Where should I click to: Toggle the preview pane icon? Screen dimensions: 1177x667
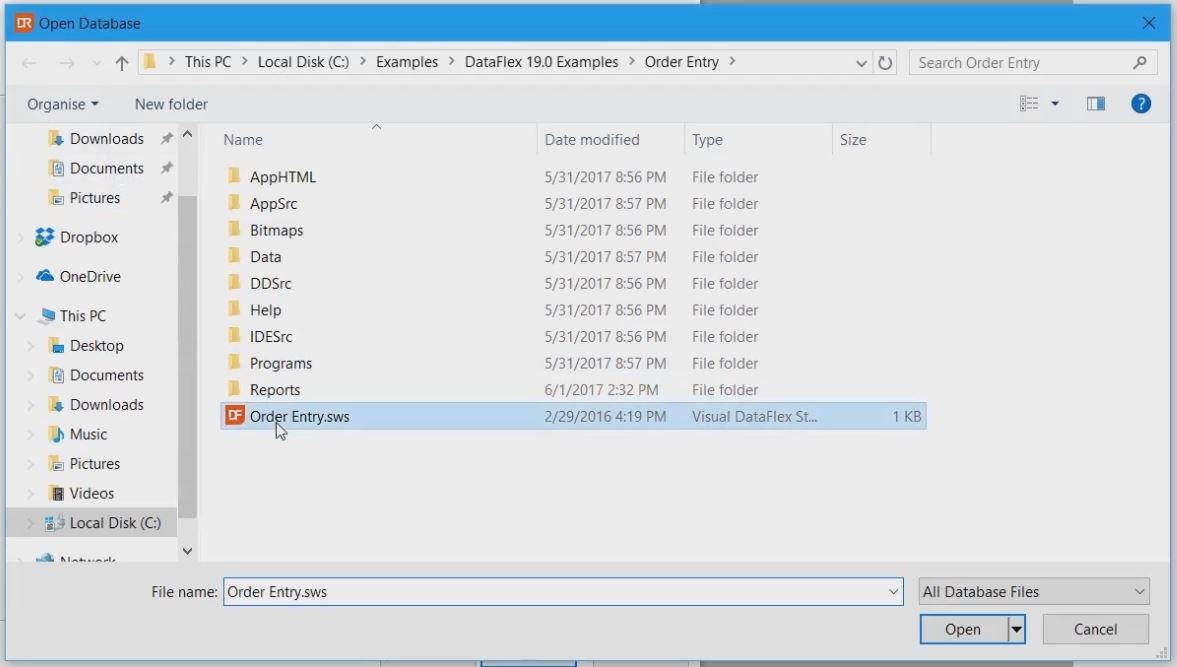click(1095, 104)
